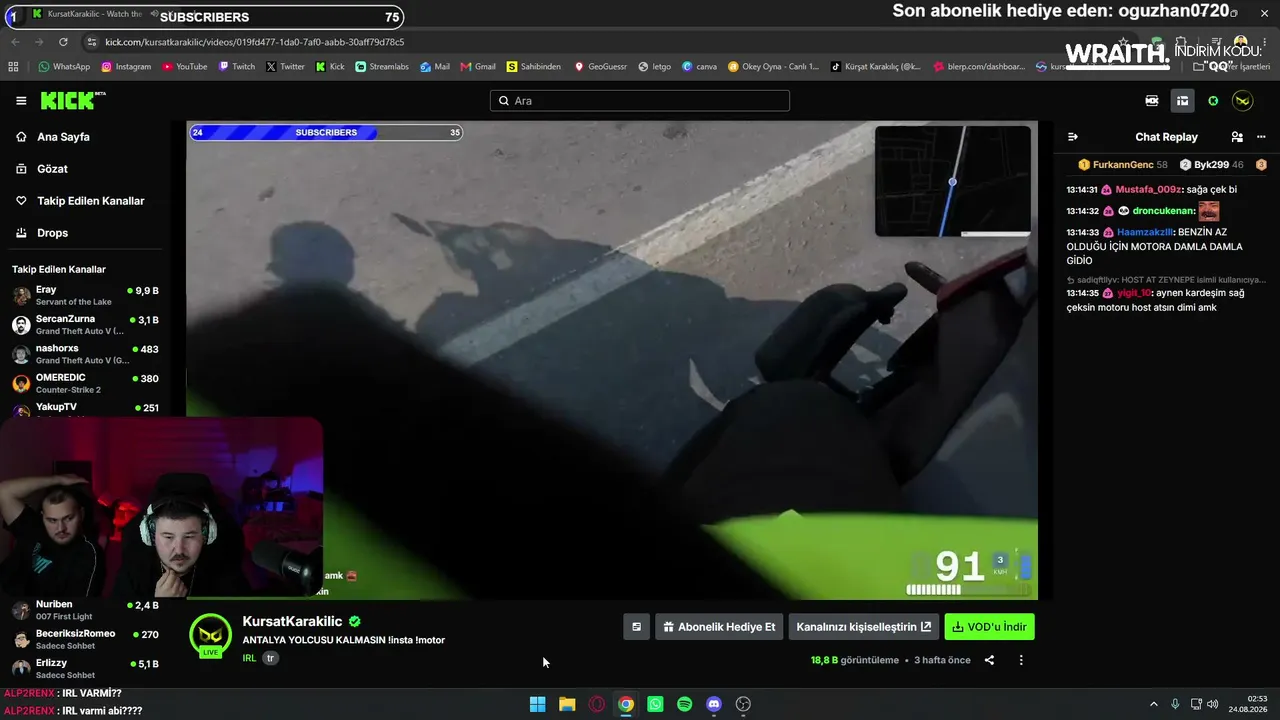Open KursatKarakilic channel avatar
The image size is (1280, 720).
pyautogui.click(x=210, y=636)
